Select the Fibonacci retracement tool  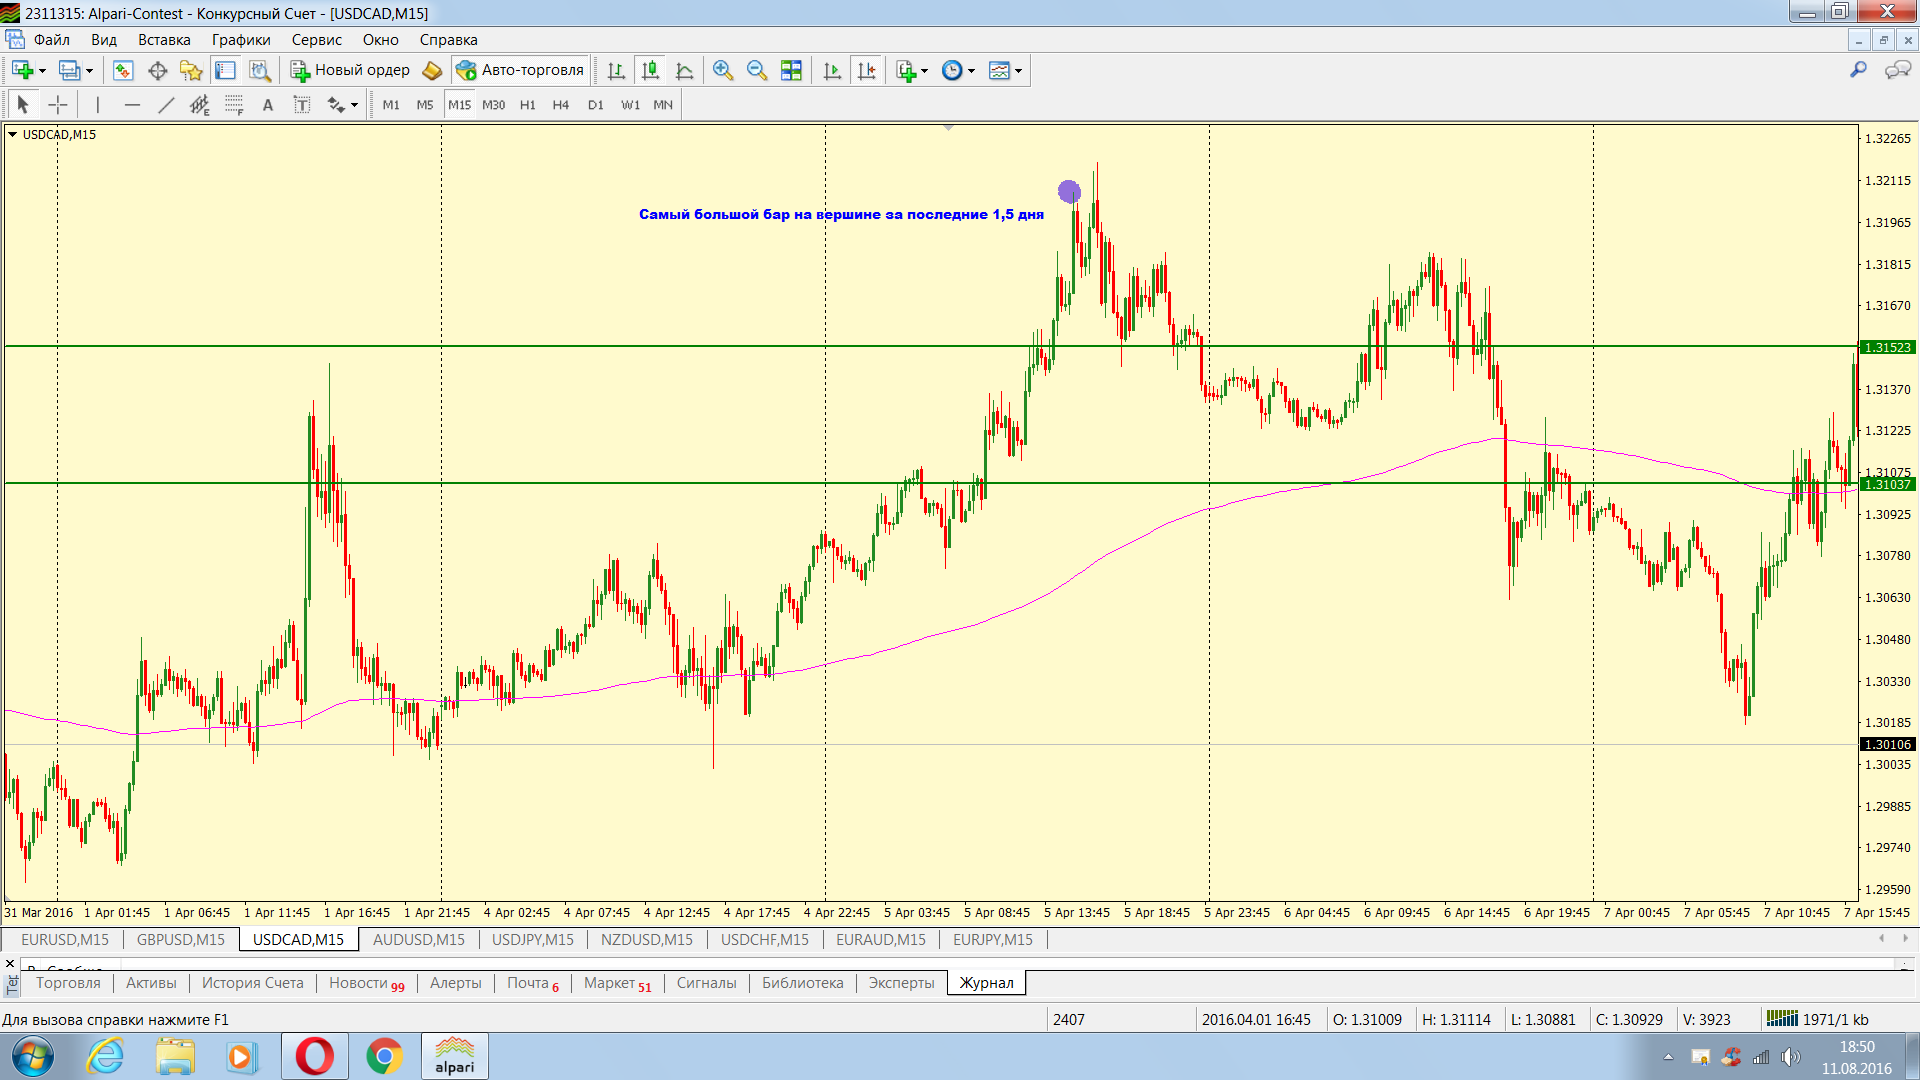pyautogui.click(x=233, y=105)
